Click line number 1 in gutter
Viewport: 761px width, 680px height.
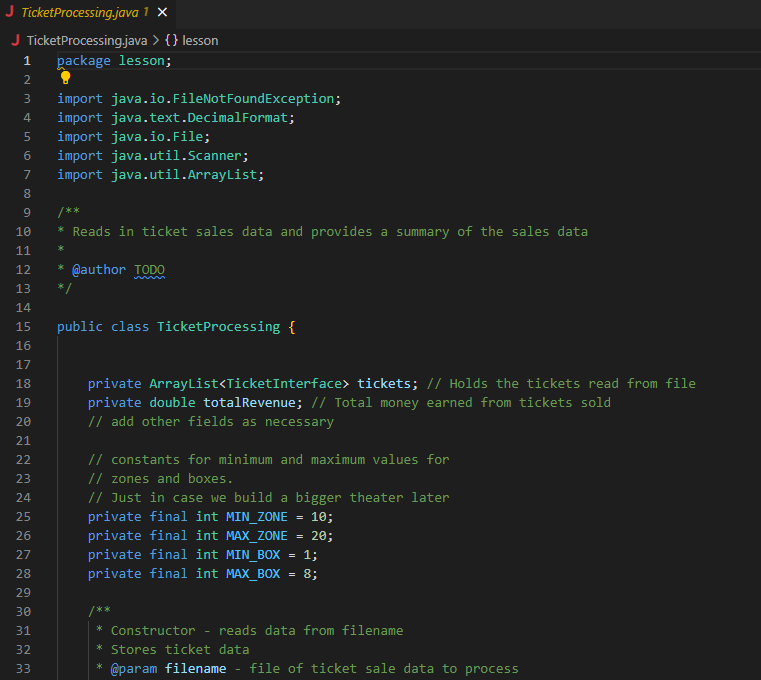[x=27, y=61]
